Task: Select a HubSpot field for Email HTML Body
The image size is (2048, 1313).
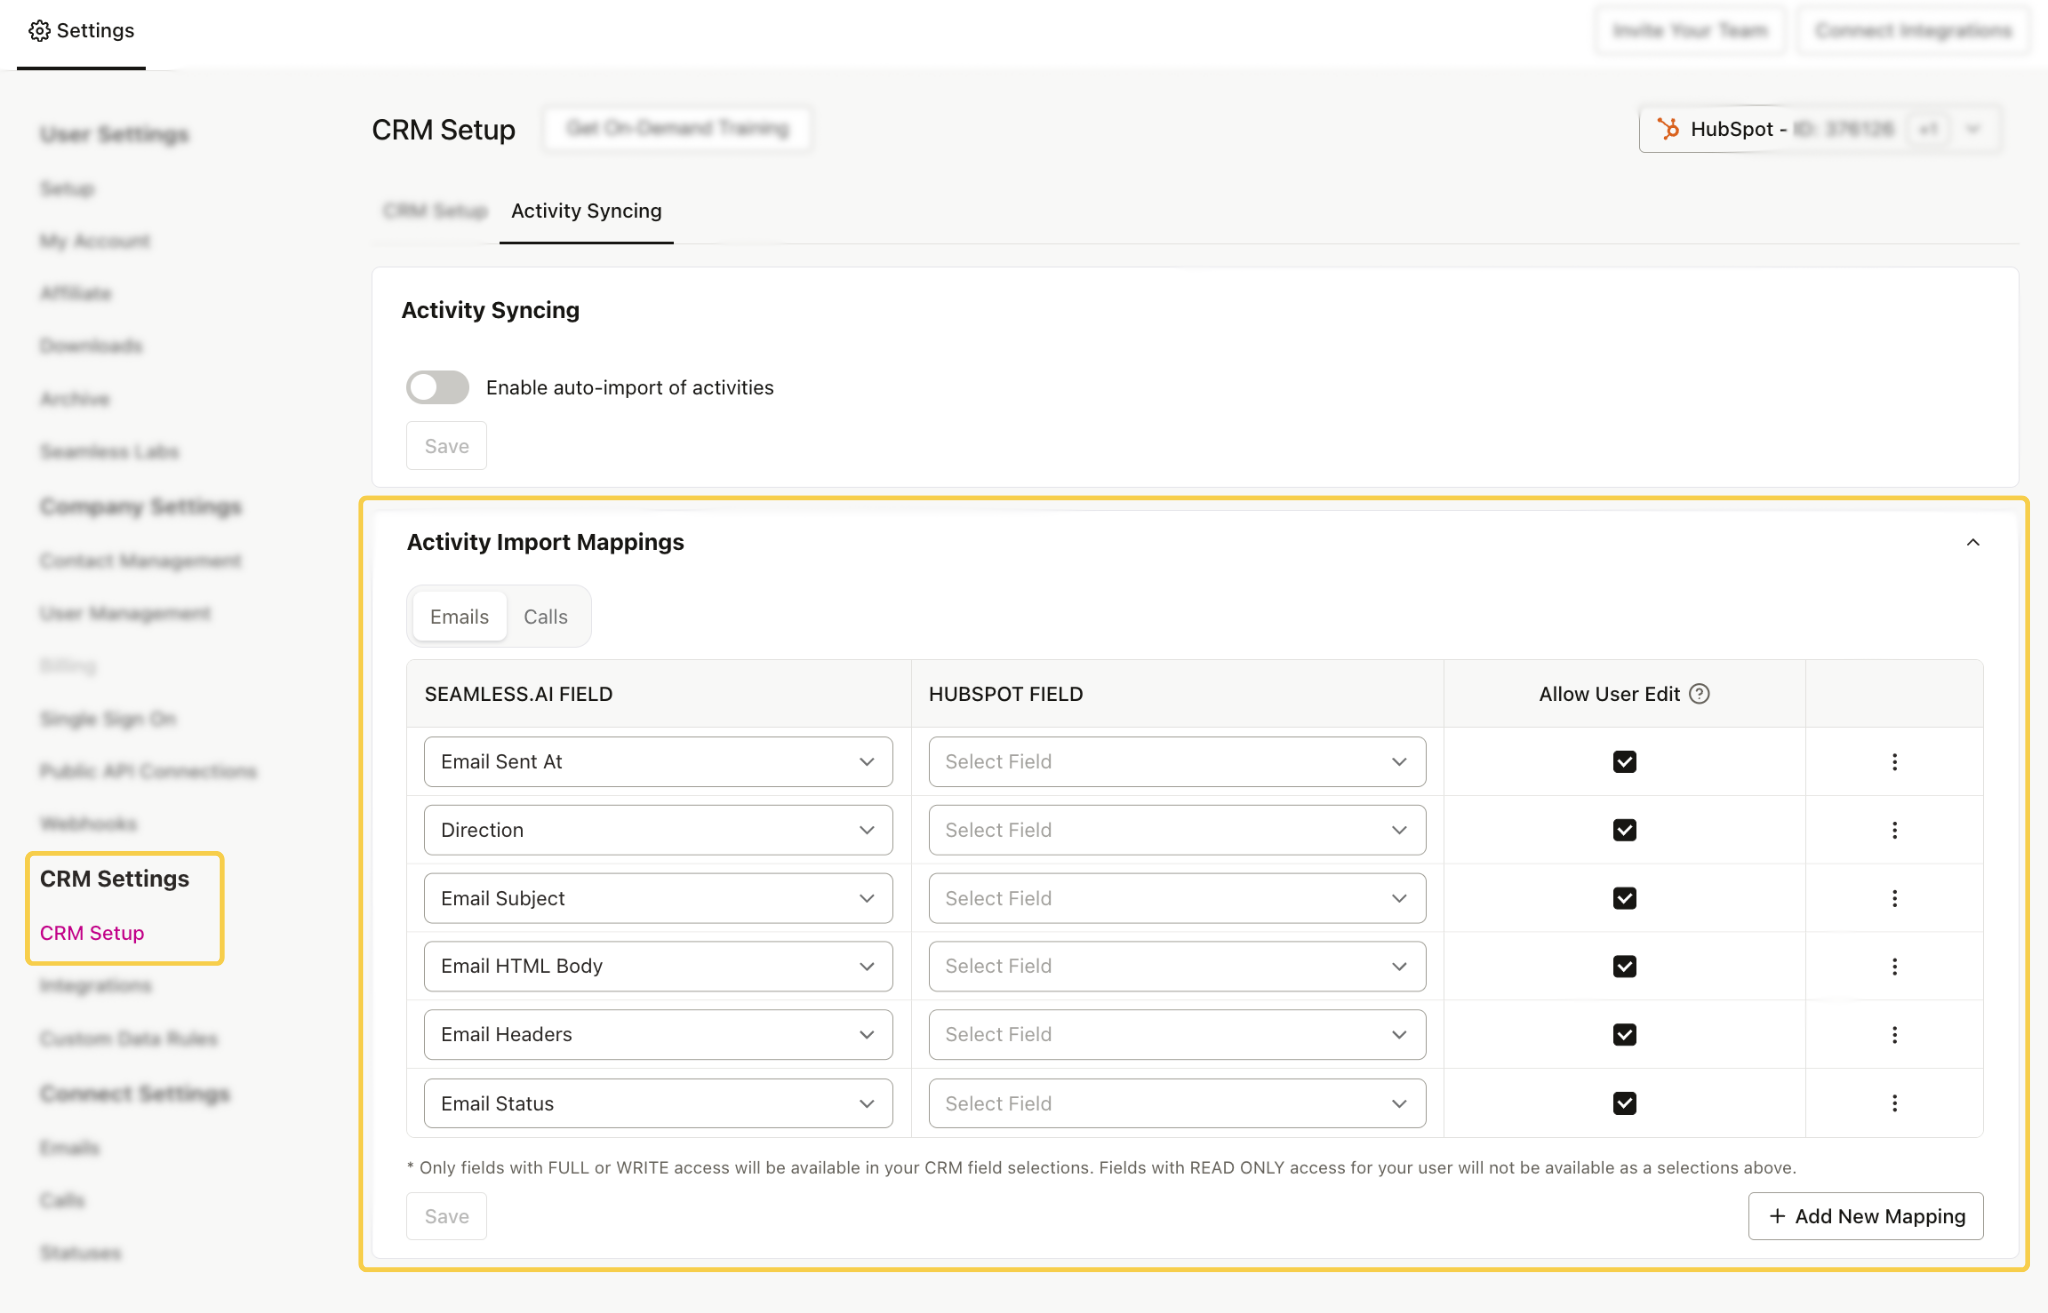Action: [1177, 966]
